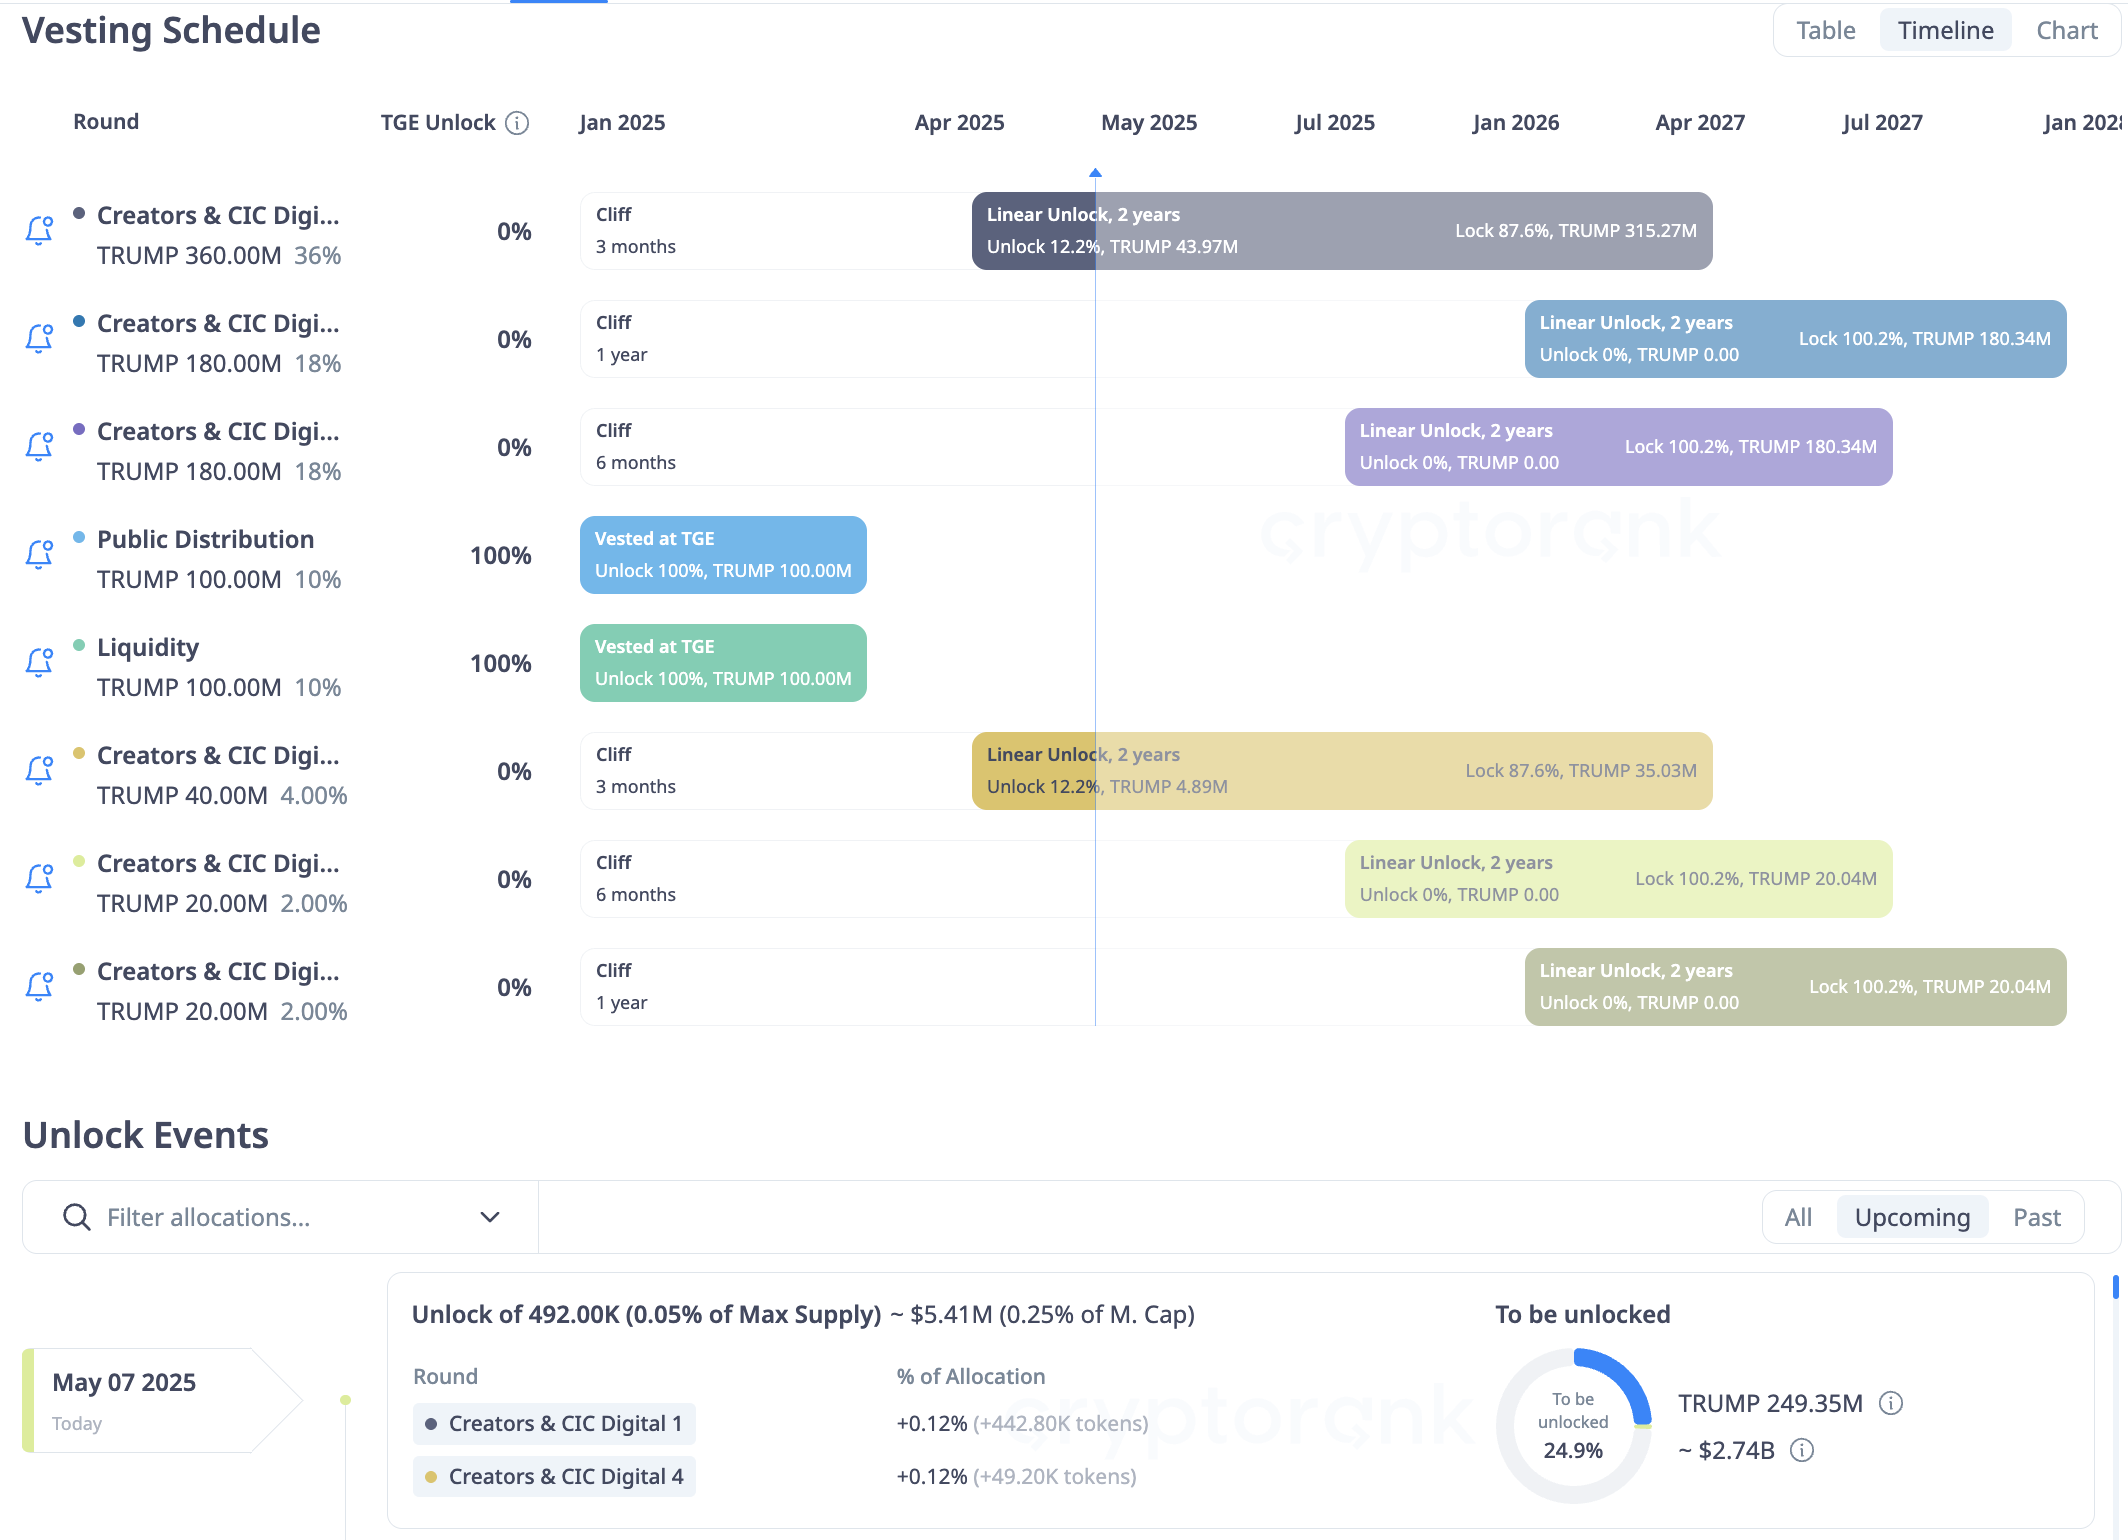The height and width of the screenshot is (1540, 2128).
Task: Show Past unlock events
Action: [x=2036, y=1217]
